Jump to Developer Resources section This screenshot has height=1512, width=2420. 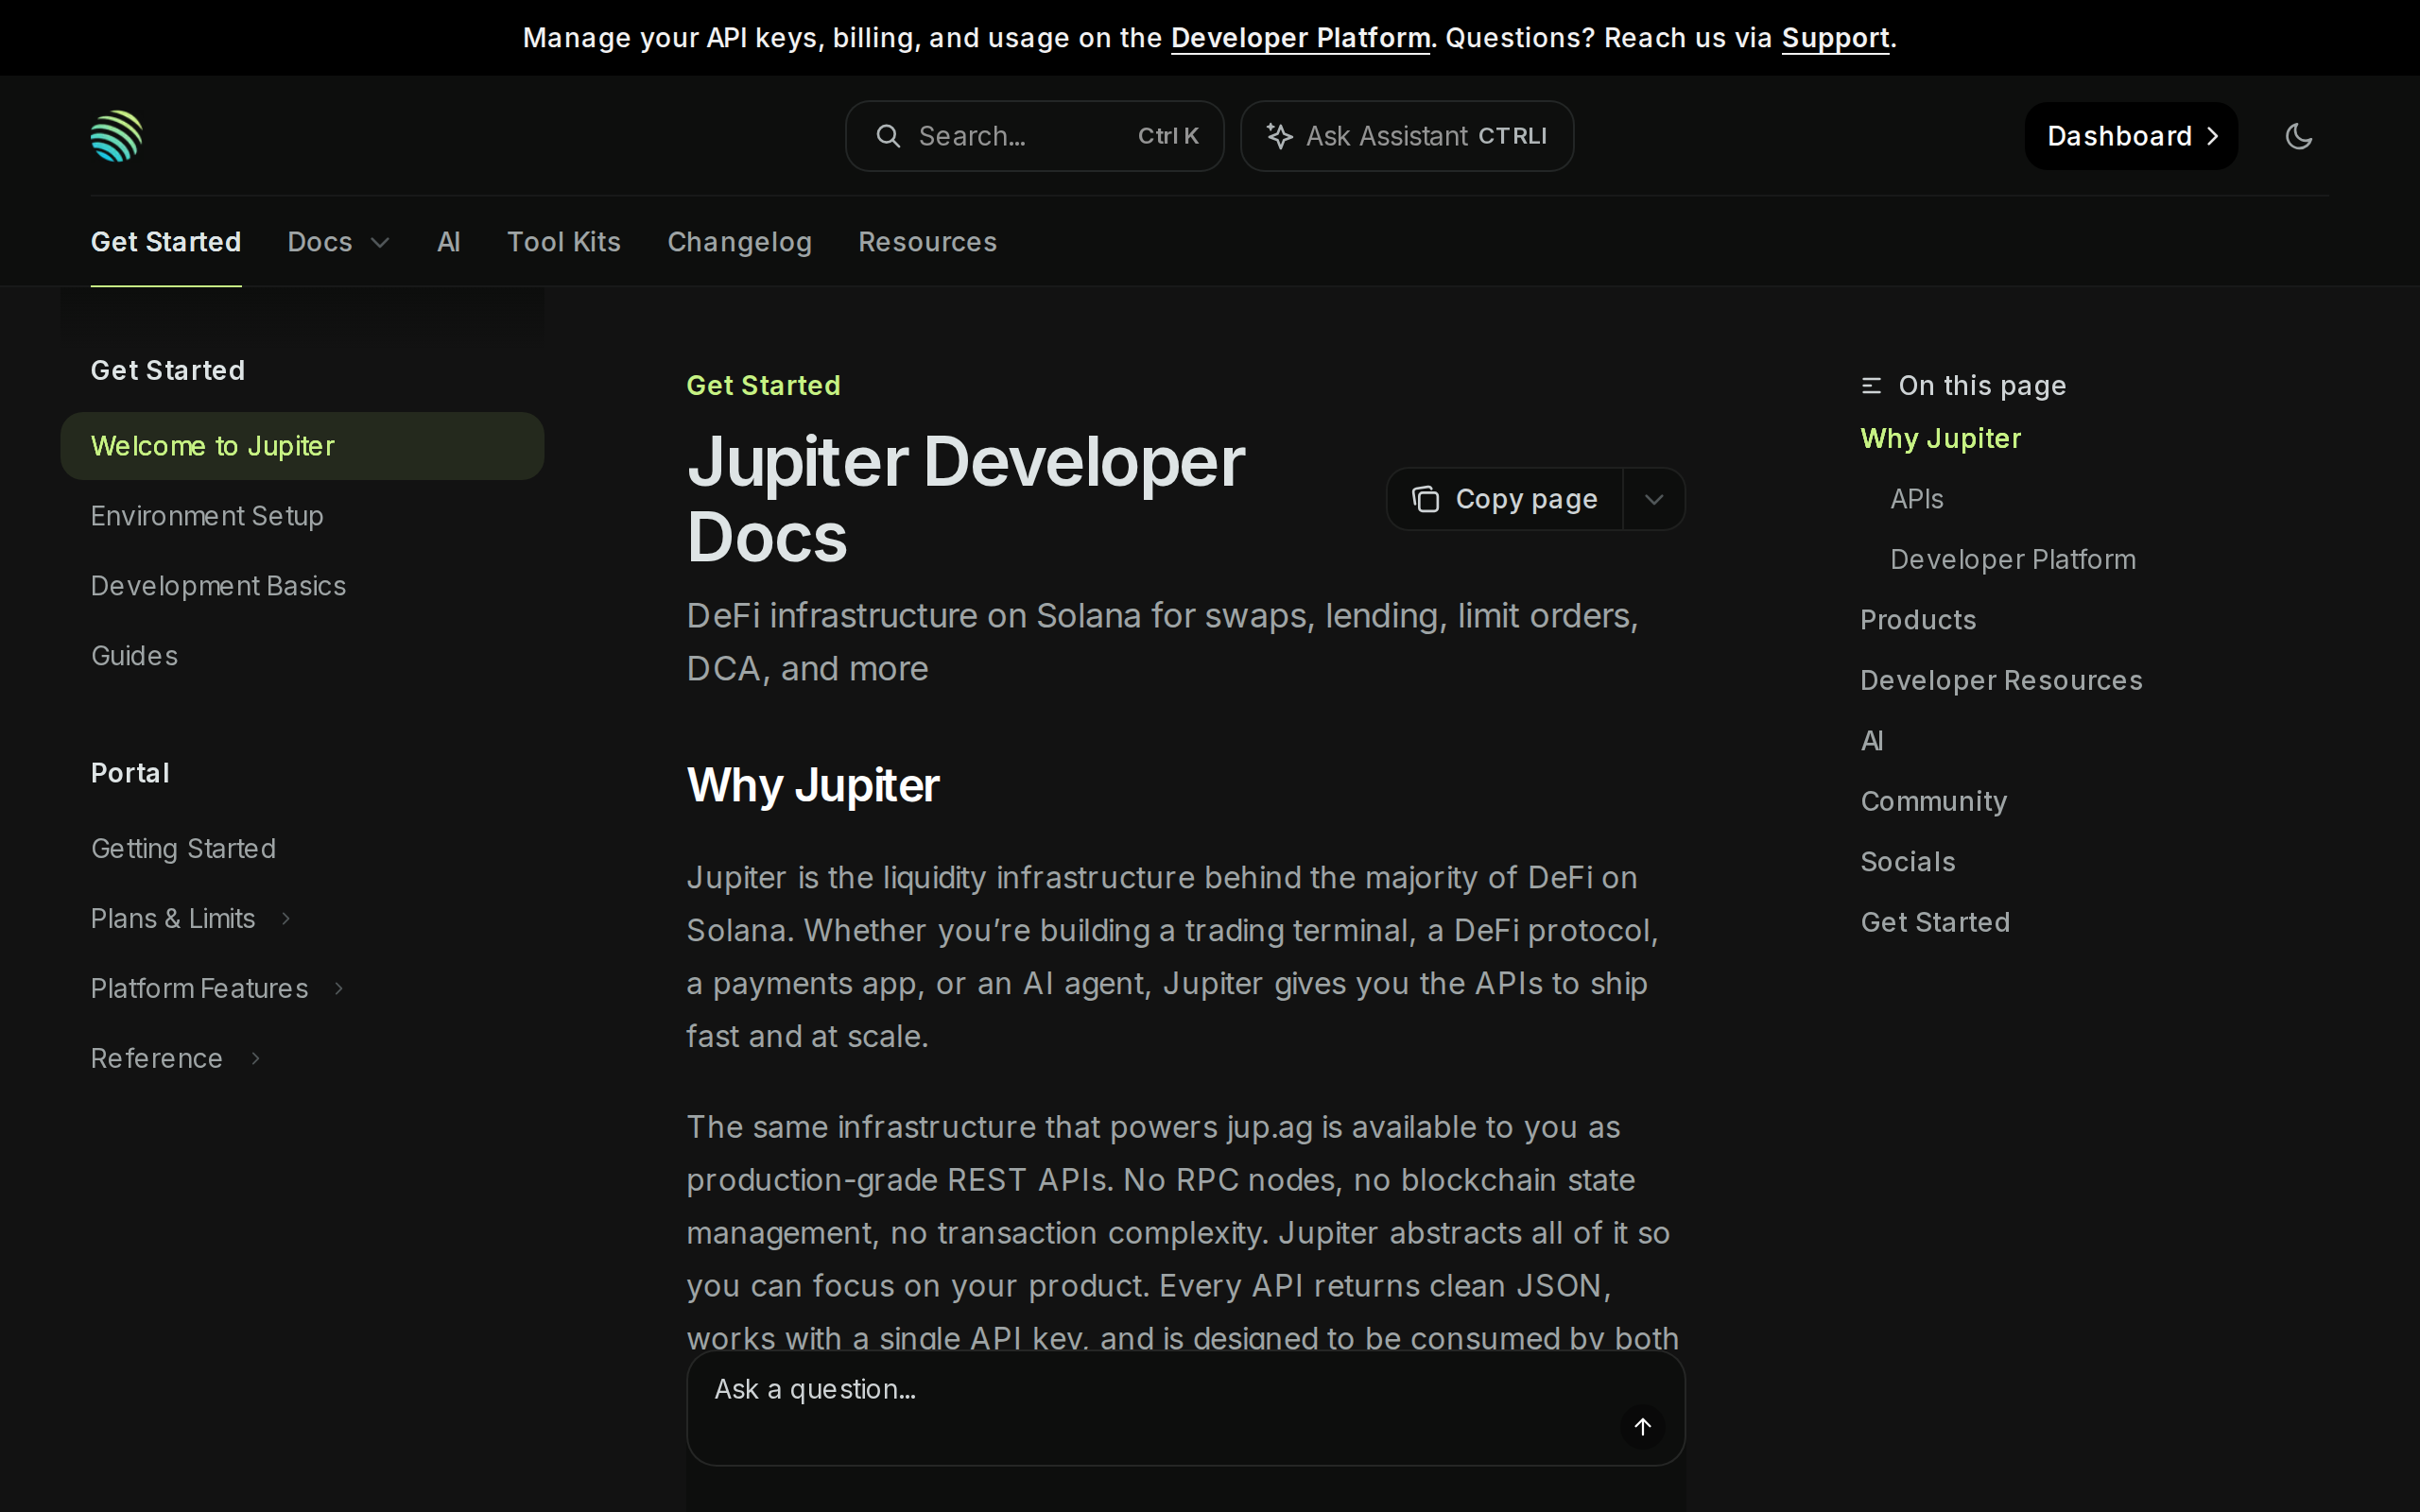pyautogui.click(x=2001, y=680)
